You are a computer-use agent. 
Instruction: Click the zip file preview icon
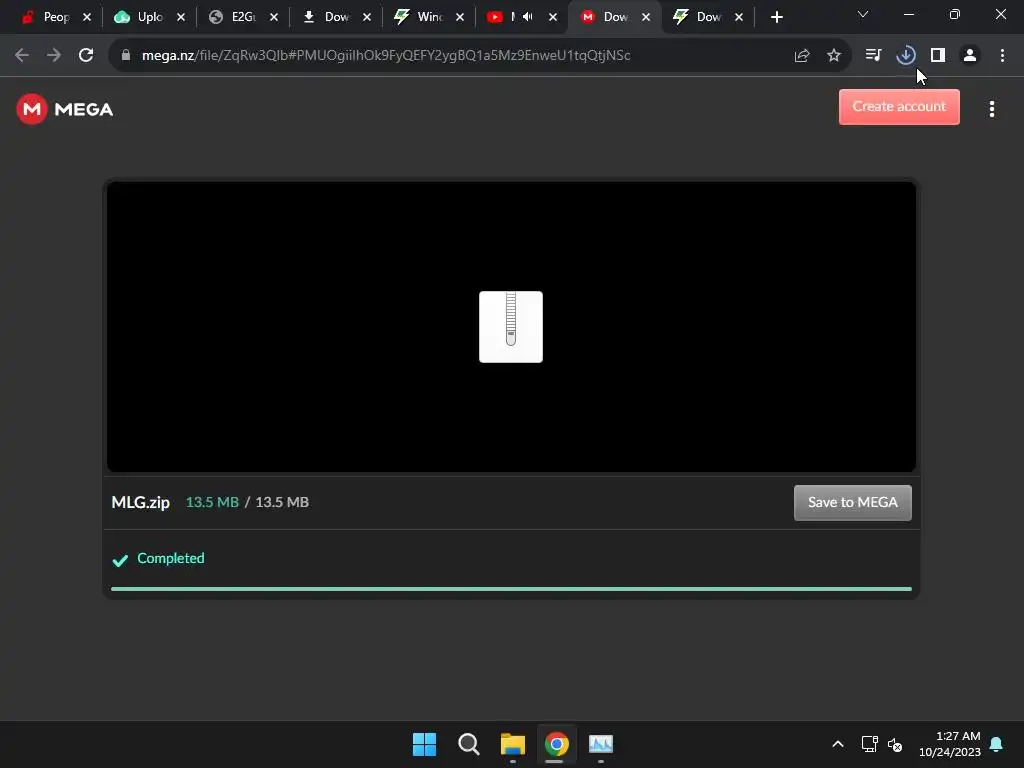click(511, 327)
